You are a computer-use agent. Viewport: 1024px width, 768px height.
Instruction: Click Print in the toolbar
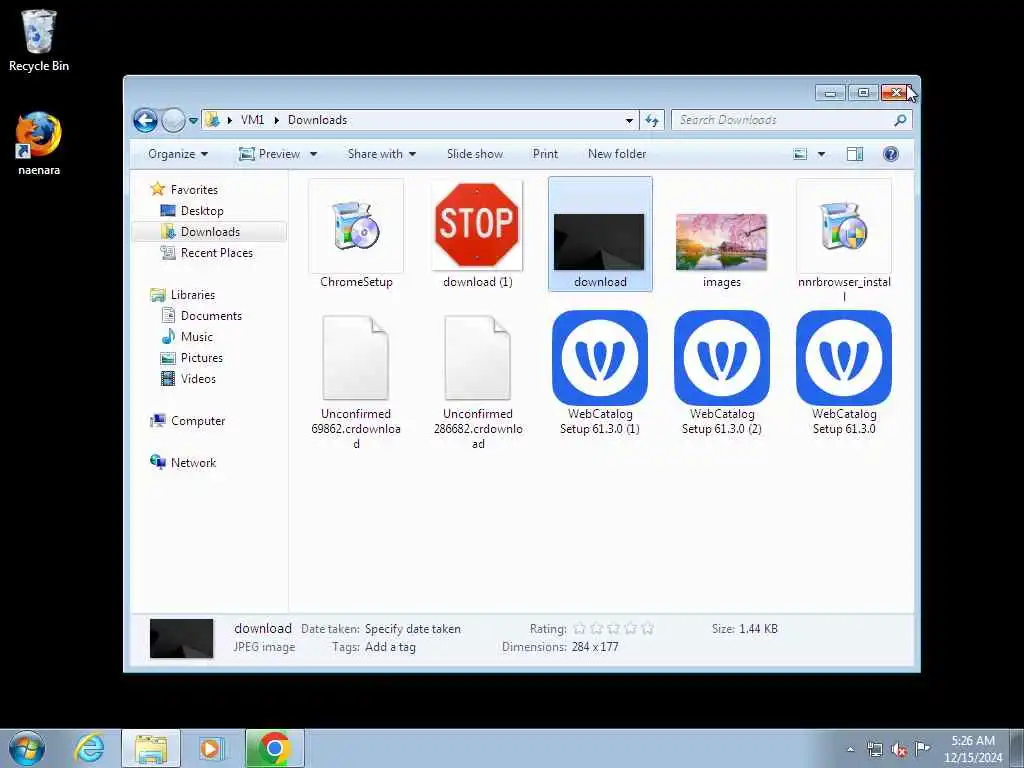pyautogui.click(x=545, y=154)
